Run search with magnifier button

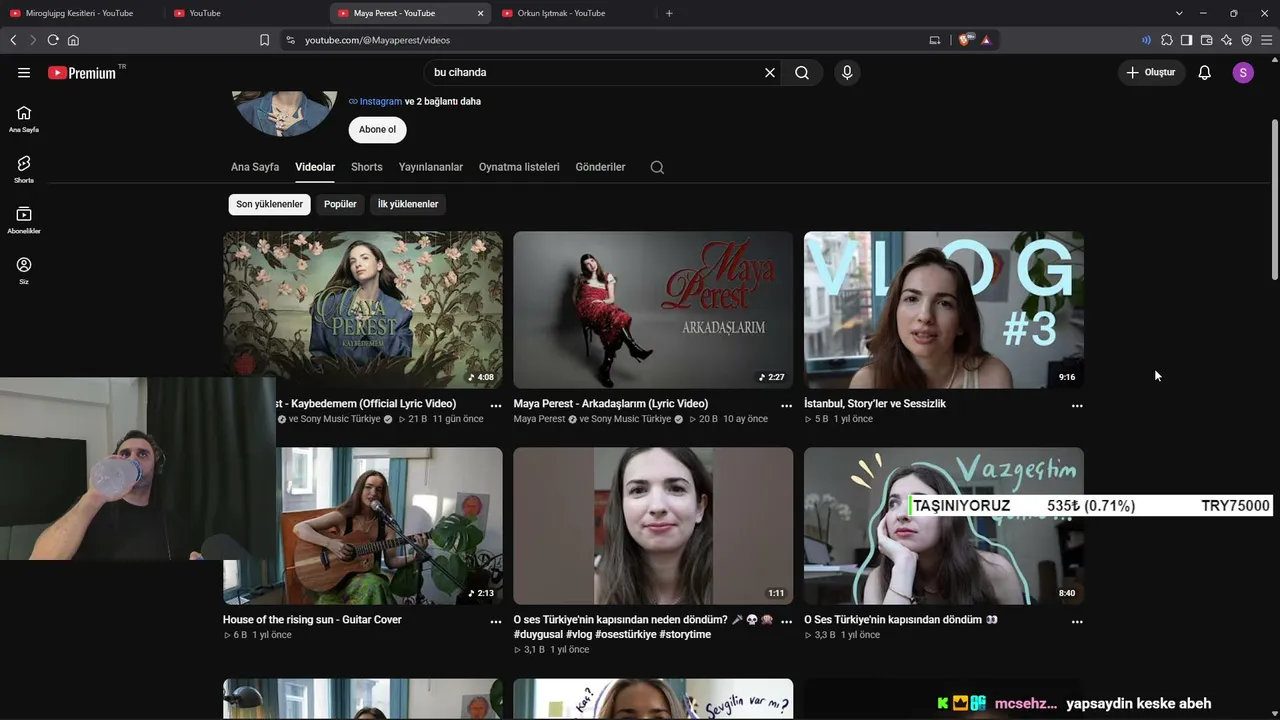802,73
